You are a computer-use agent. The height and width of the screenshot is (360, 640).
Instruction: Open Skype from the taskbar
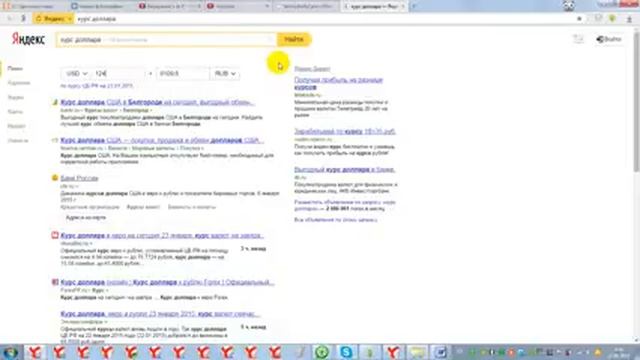pos(346,352)
